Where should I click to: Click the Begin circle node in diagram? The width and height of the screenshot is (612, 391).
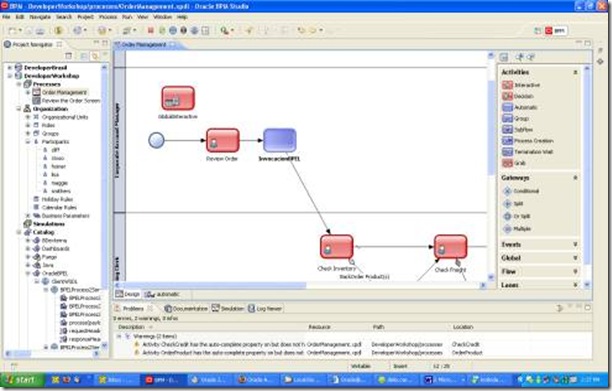(x=156, y=140)
